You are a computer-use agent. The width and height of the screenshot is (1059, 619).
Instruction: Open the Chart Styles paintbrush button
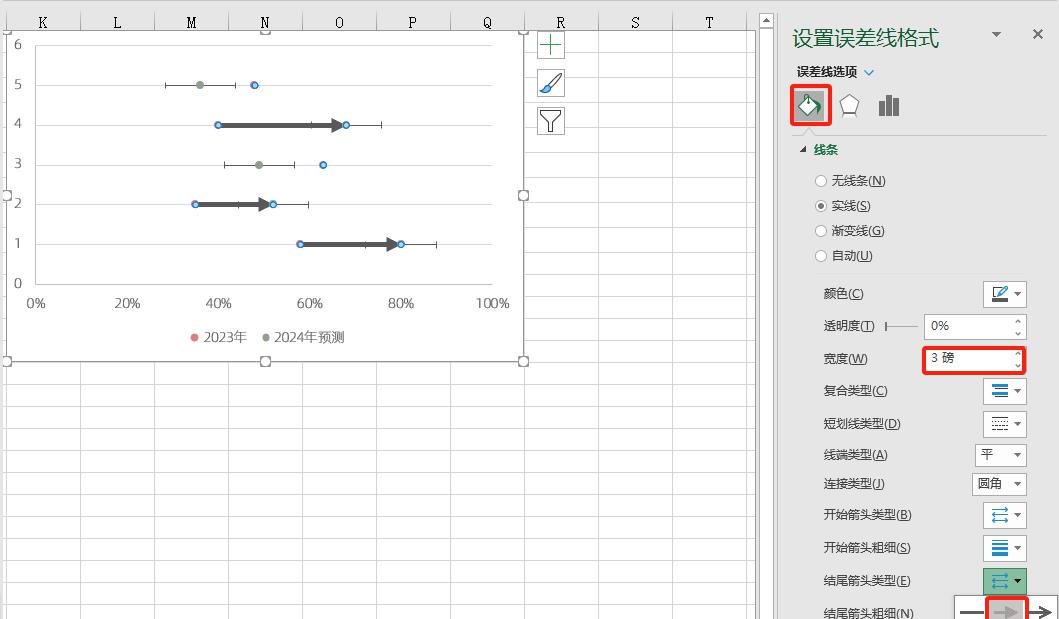(x=551, y=83)
